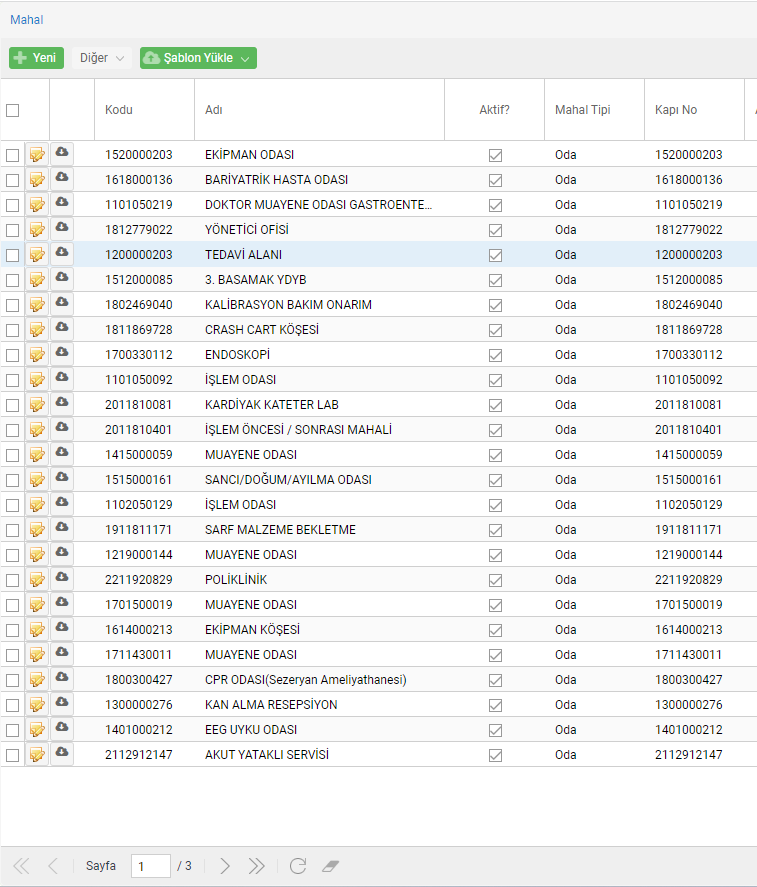Edit the EKİPMAN KÖŞESİ row
757x887 pixels.
coord(37,630)
